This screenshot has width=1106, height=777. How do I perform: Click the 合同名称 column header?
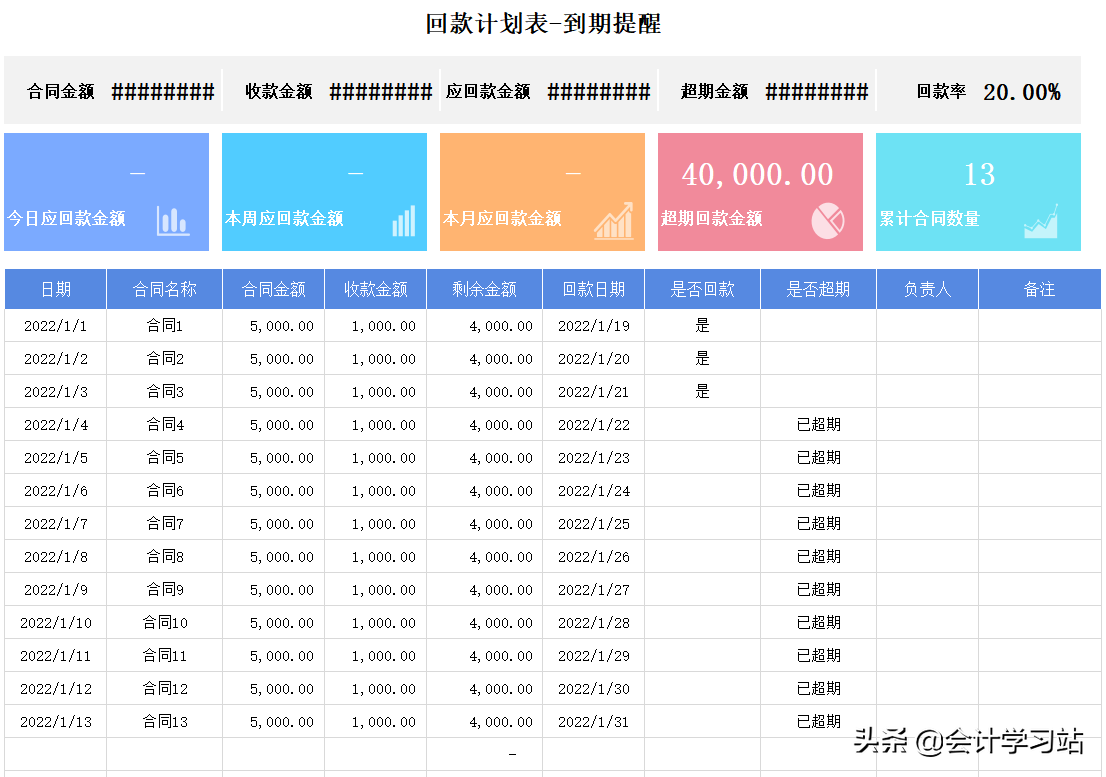point(164,289)
